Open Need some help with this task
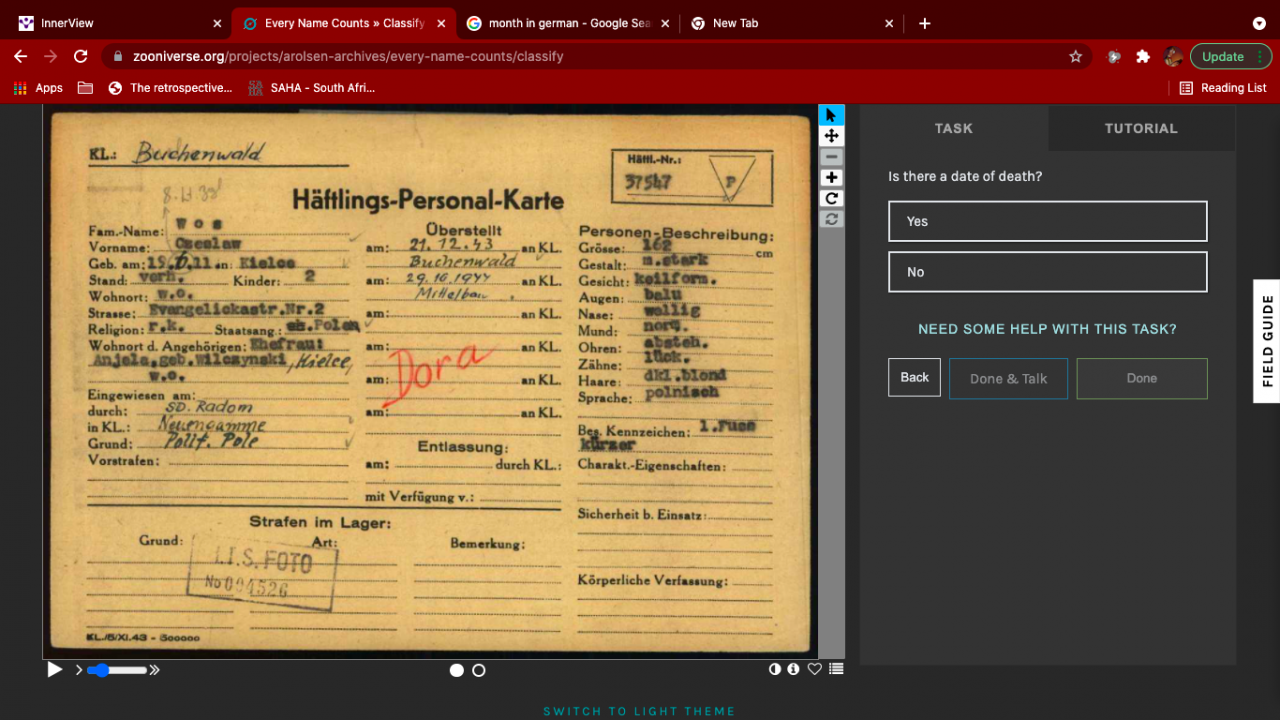The image size is (1280, 720). click(1047, 329)
